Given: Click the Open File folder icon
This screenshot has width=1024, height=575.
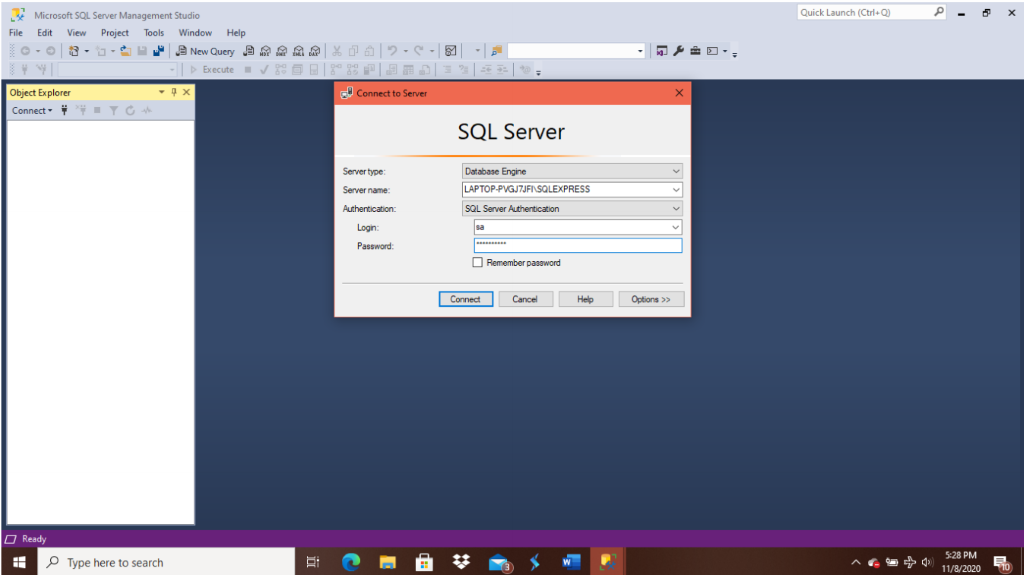Looking at the screenshot, I should [x=125, y=51].
